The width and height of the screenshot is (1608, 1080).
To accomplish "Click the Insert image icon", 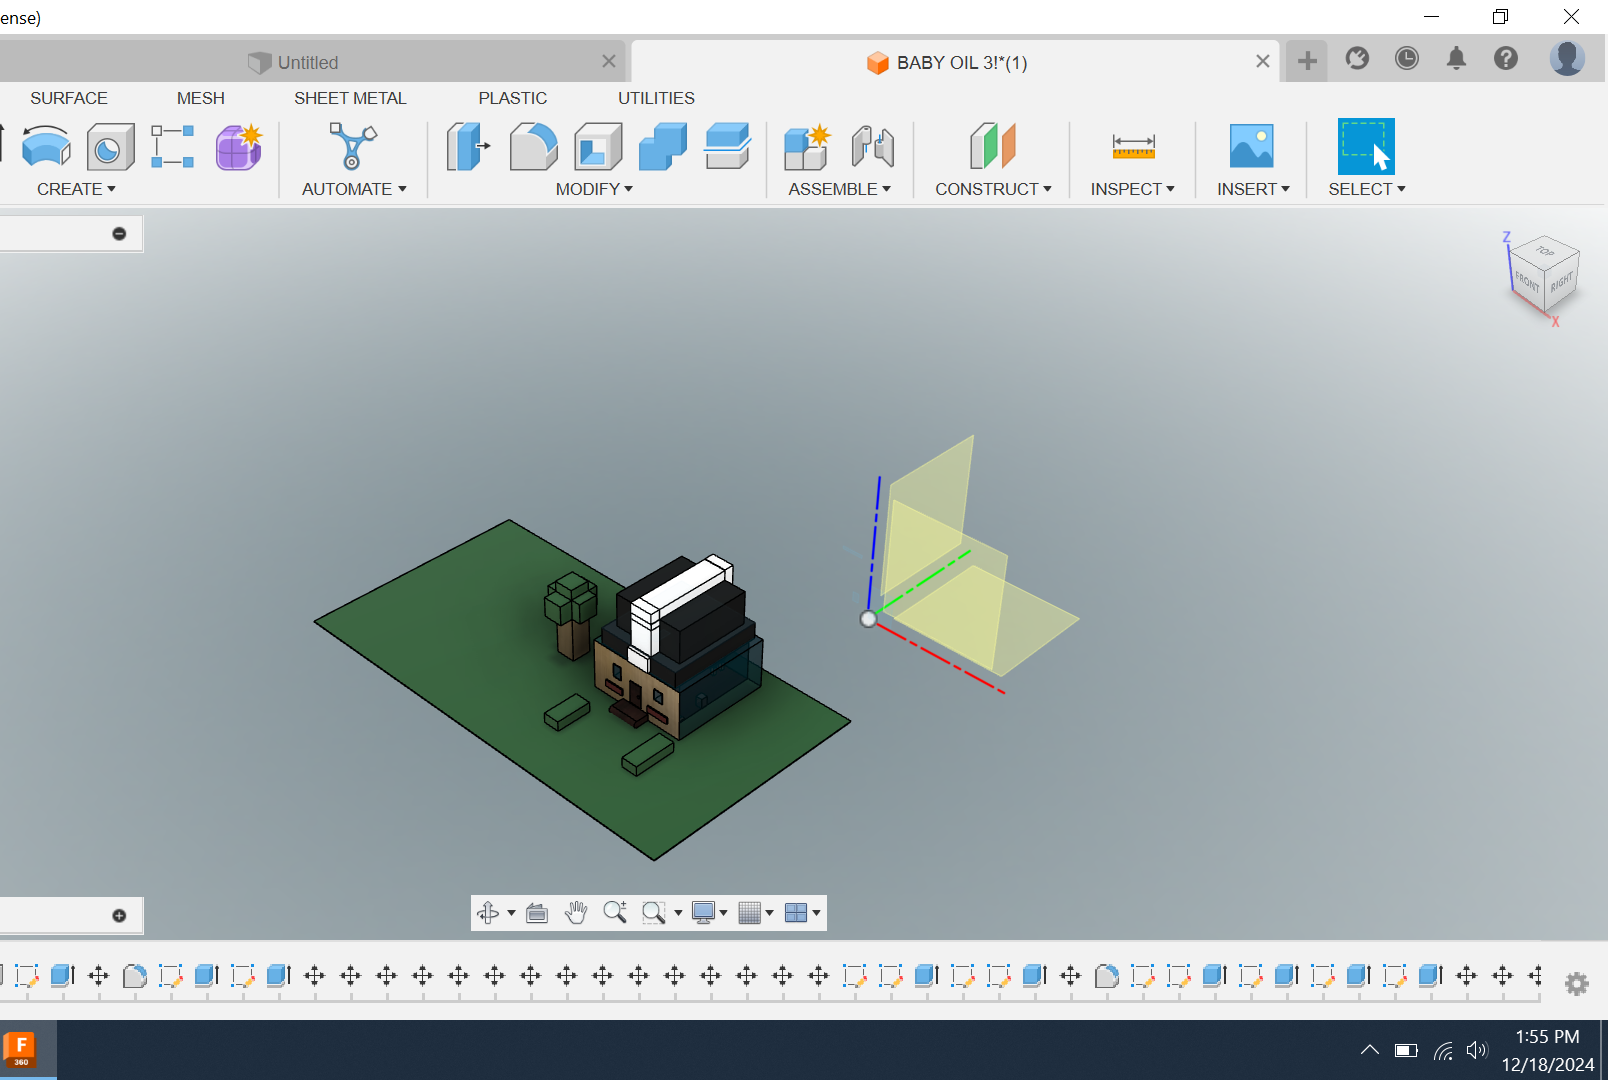I will (x=1251, y=147).
